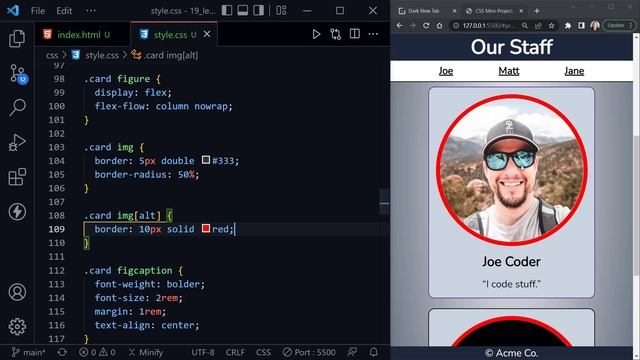Open the Explorer view in activity bar
640x360 pixels.
17,38
